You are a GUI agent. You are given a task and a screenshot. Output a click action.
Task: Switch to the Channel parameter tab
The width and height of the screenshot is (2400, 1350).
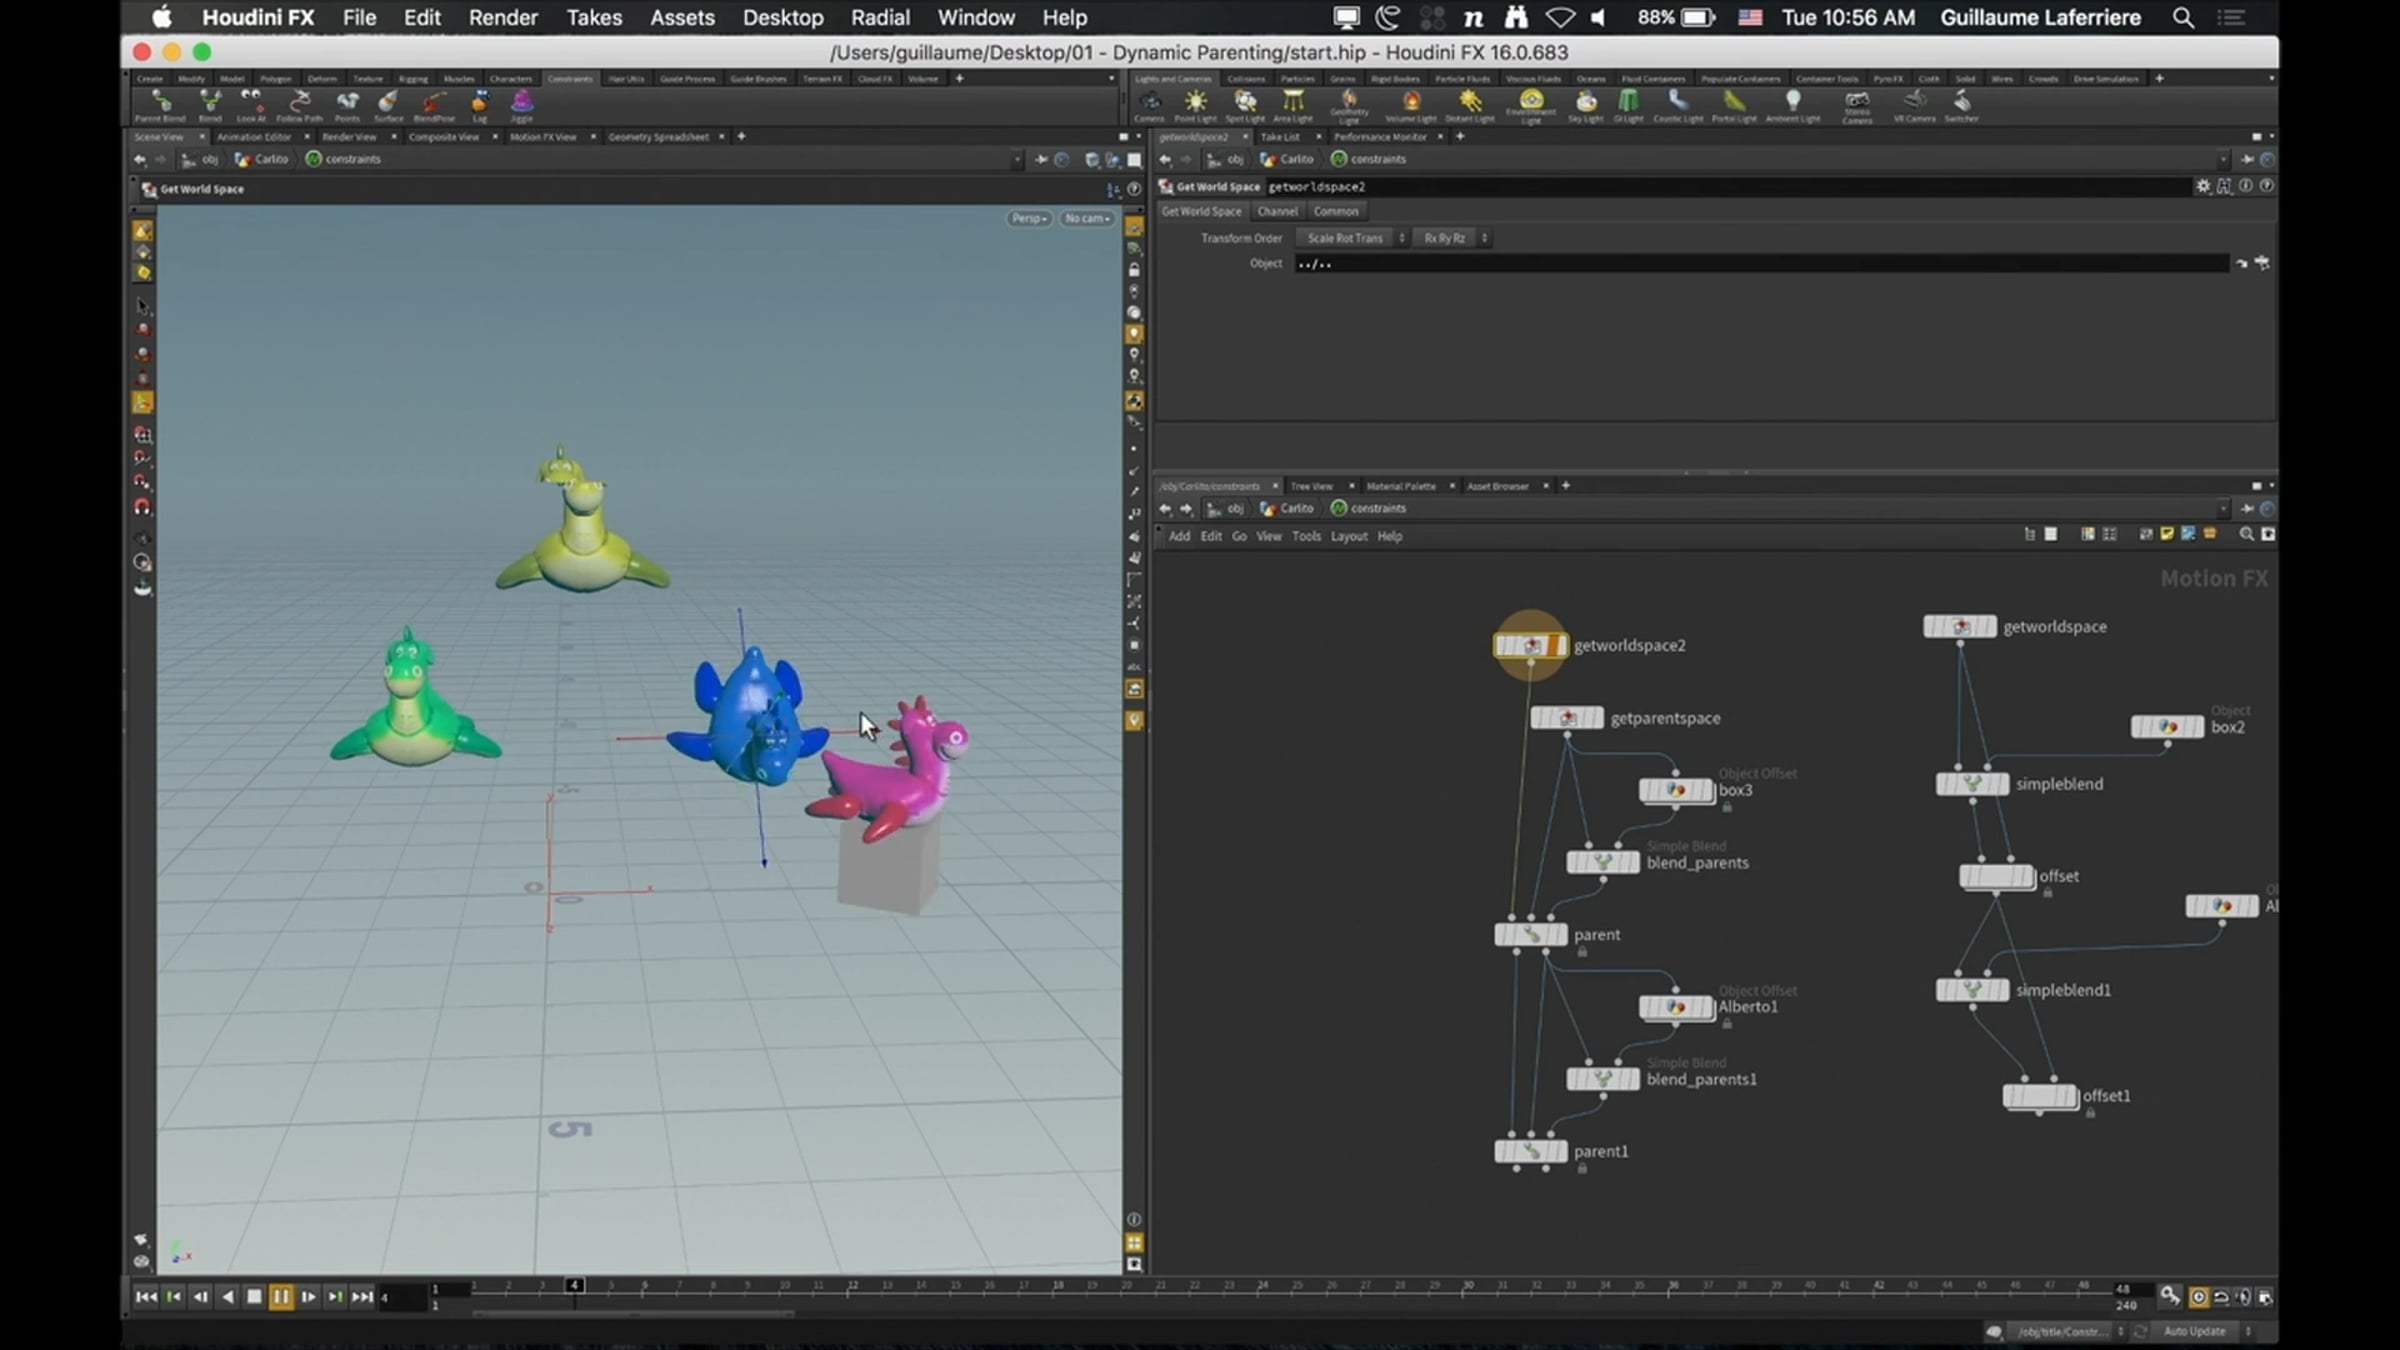coord(1277,211)
